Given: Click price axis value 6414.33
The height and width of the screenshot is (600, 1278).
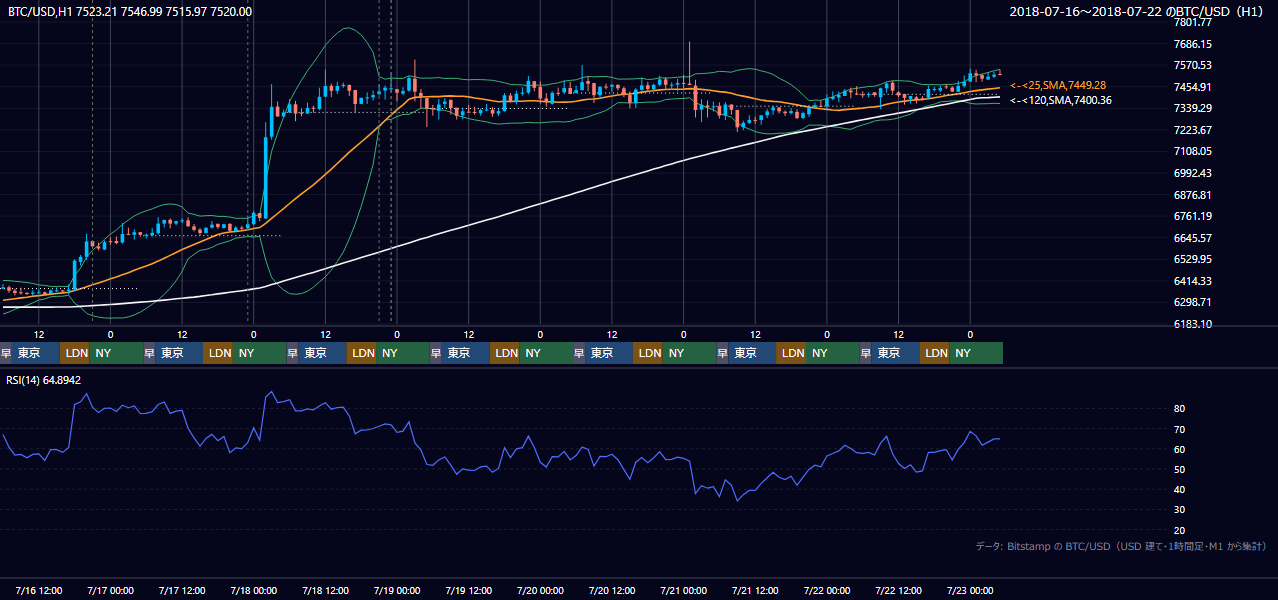Looking at the screenshot, I should point(1193,281).
